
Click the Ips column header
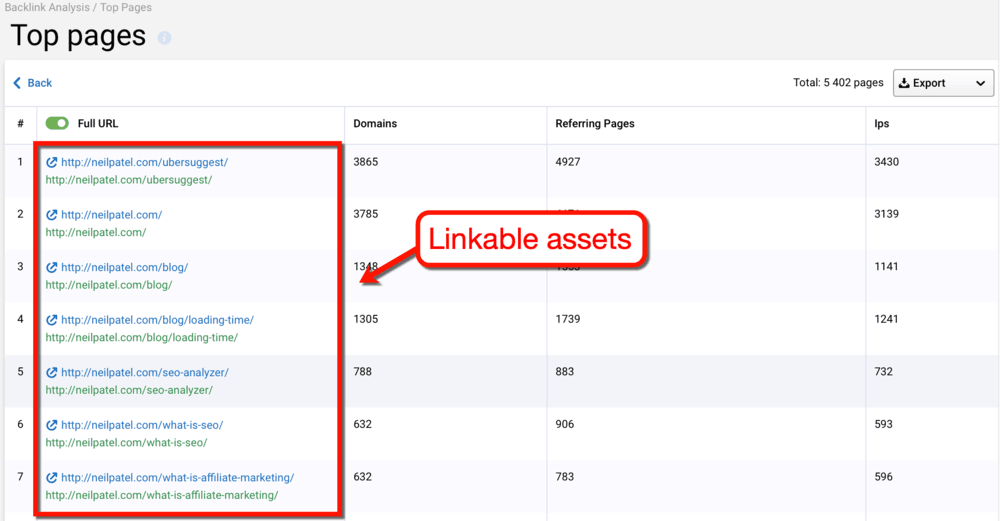(881, 124)
